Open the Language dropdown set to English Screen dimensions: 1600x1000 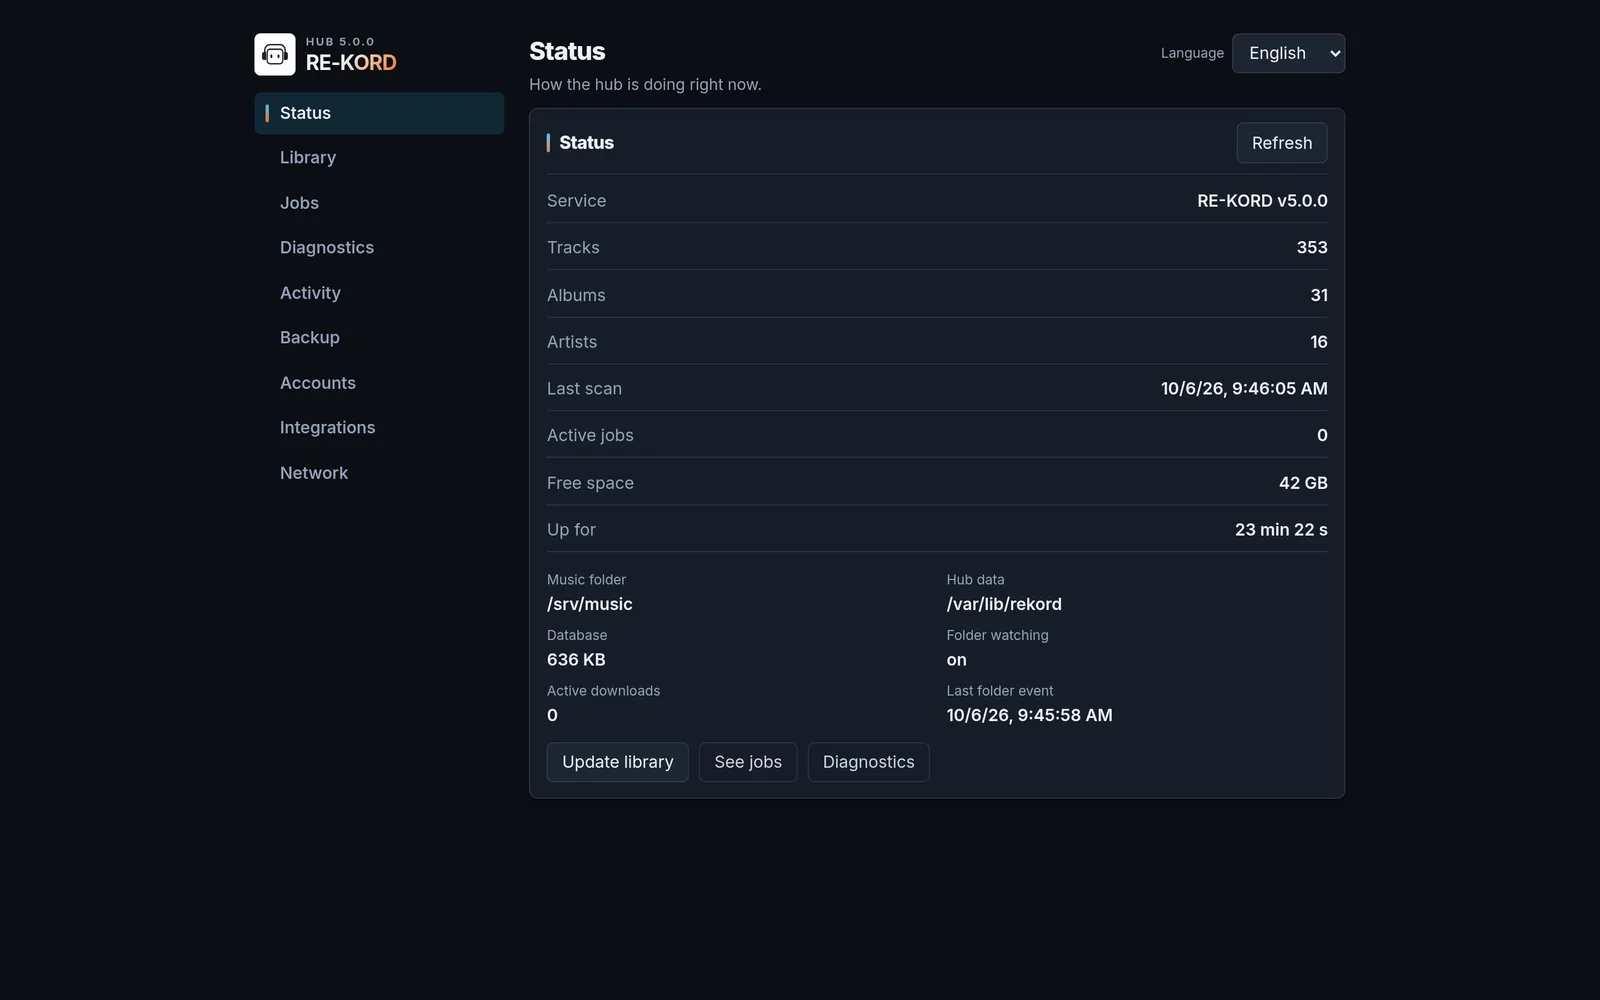click(x=1288, y=53)
